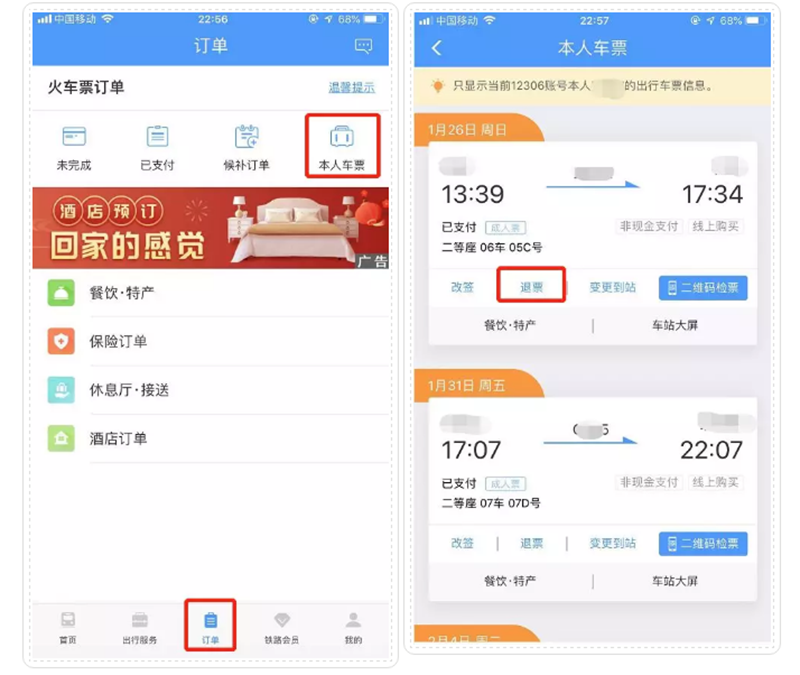
Task: Open 保险订单 insurance orders
Action: (211, 341)
